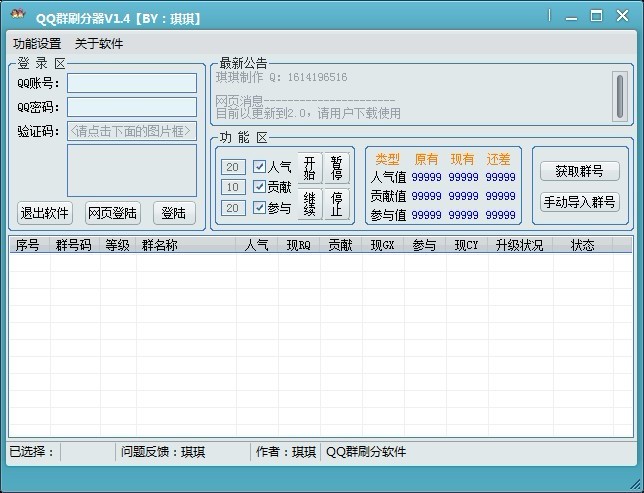644x493 pixels.
Task: Click the QQ账号 input field
Action: pyautogui.click(x=132, y=83)
